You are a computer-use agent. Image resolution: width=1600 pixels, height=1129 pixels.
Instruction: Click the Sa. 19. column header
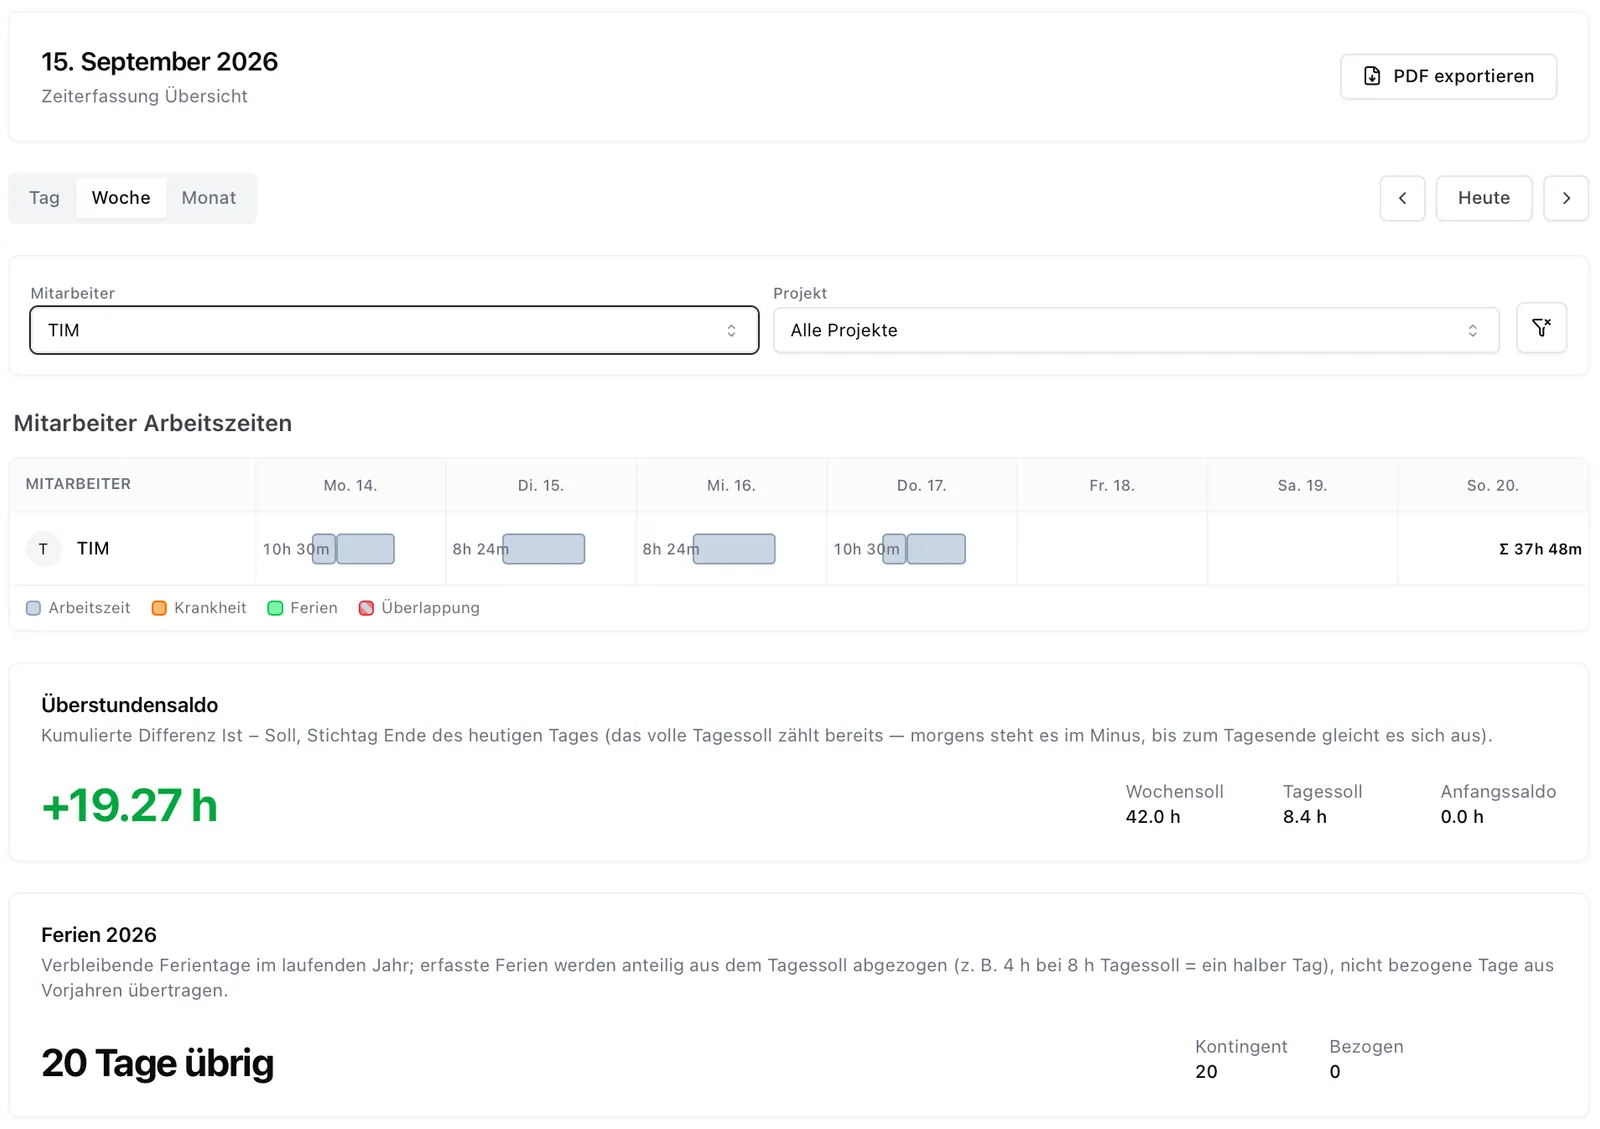1302,485
